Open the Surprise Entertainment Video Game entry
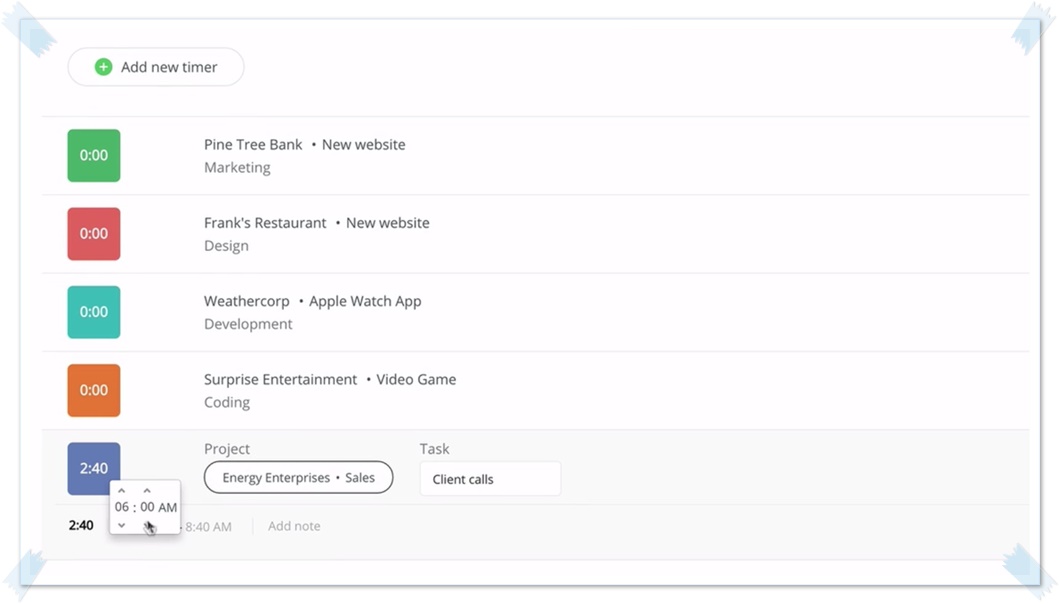The image size is (1059, 604). (329, 380)
